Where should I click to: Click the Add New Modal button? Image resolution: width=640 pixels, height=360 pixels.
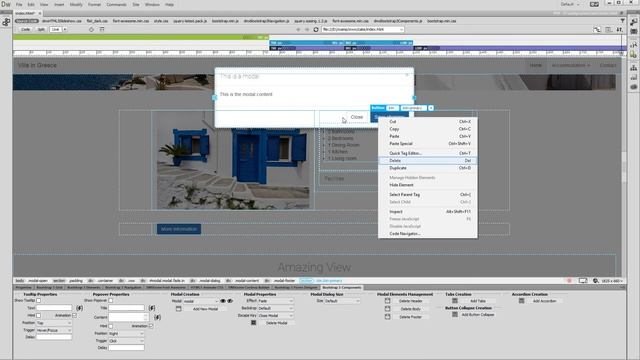pos(205,309)
